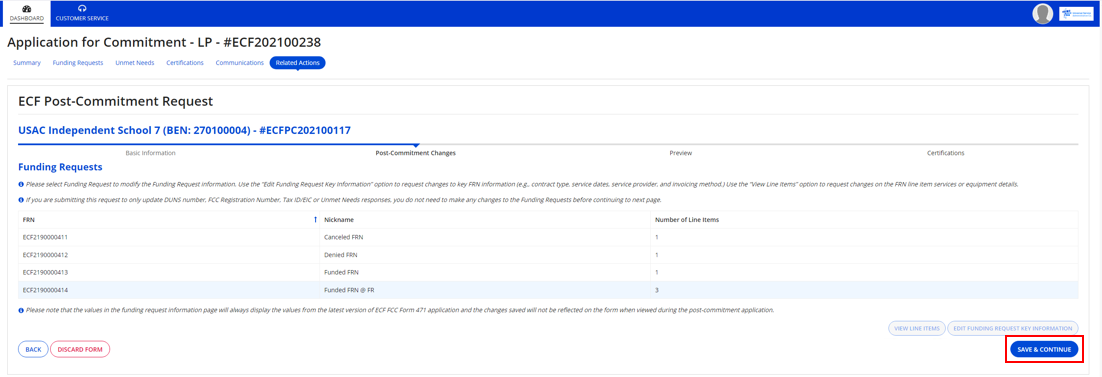Go to the Certifications wizard step
This screenshot has width=1102, height=377.
point(945,153)
